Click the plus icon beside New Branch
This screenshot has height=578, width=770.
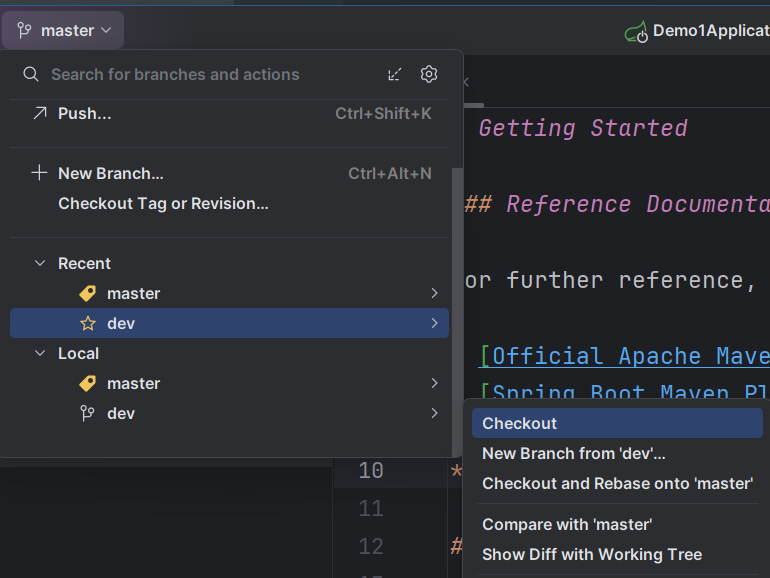pyautogui.click(x=39, y=173)
